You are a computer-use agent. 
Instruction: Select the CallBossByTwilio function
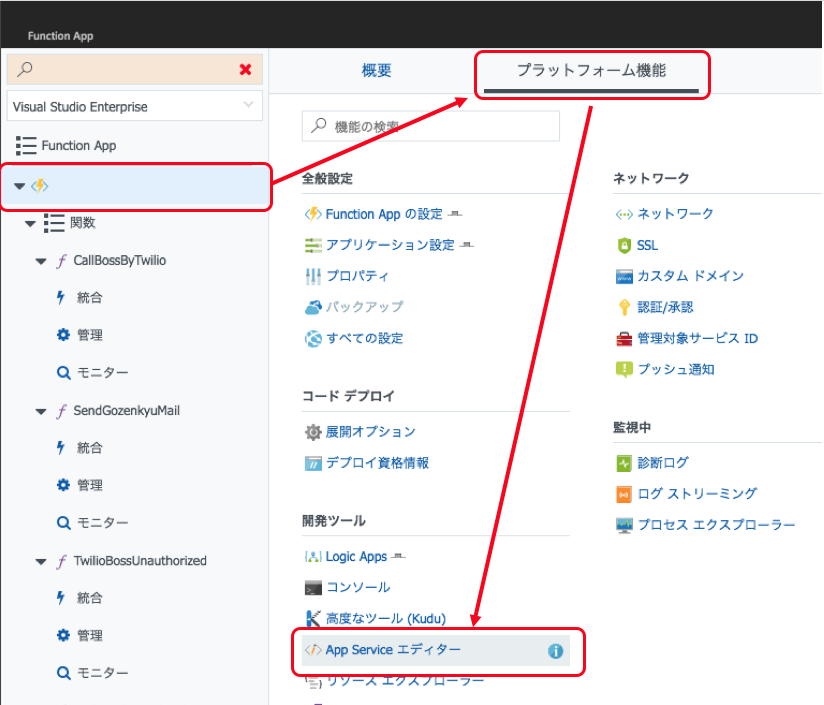[119, 261]
